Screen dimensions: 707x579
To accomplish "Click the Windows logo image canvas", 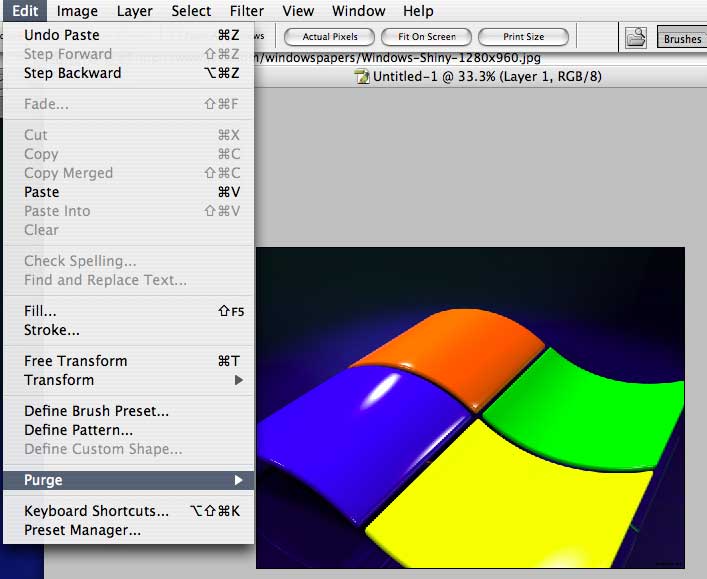I will (470, 407).
